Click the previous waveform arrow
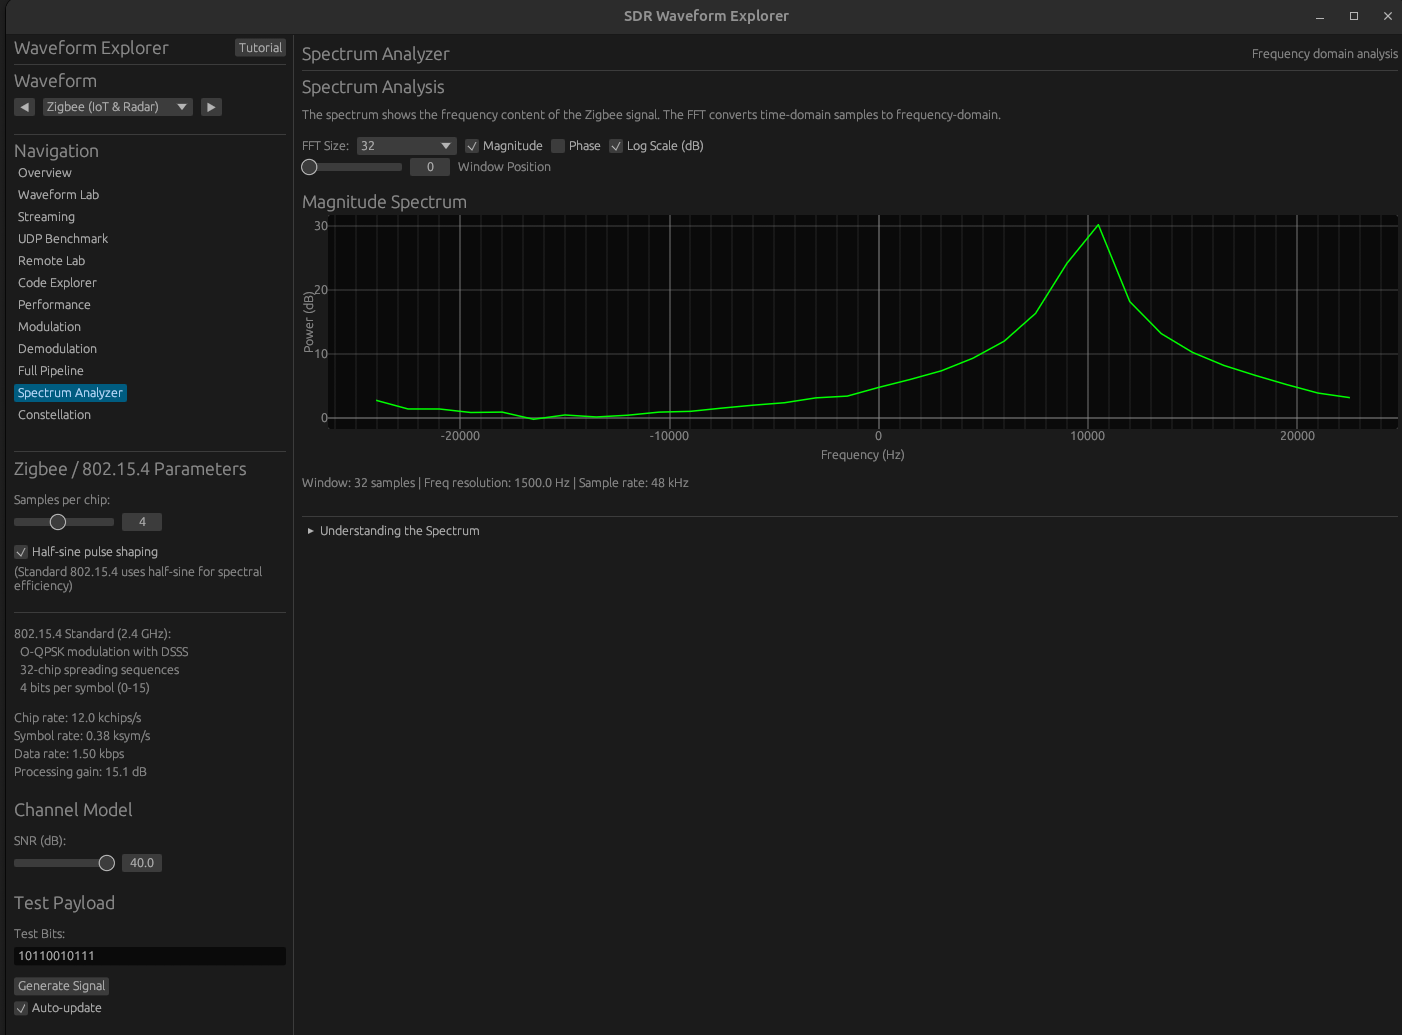 pos(24,106)
